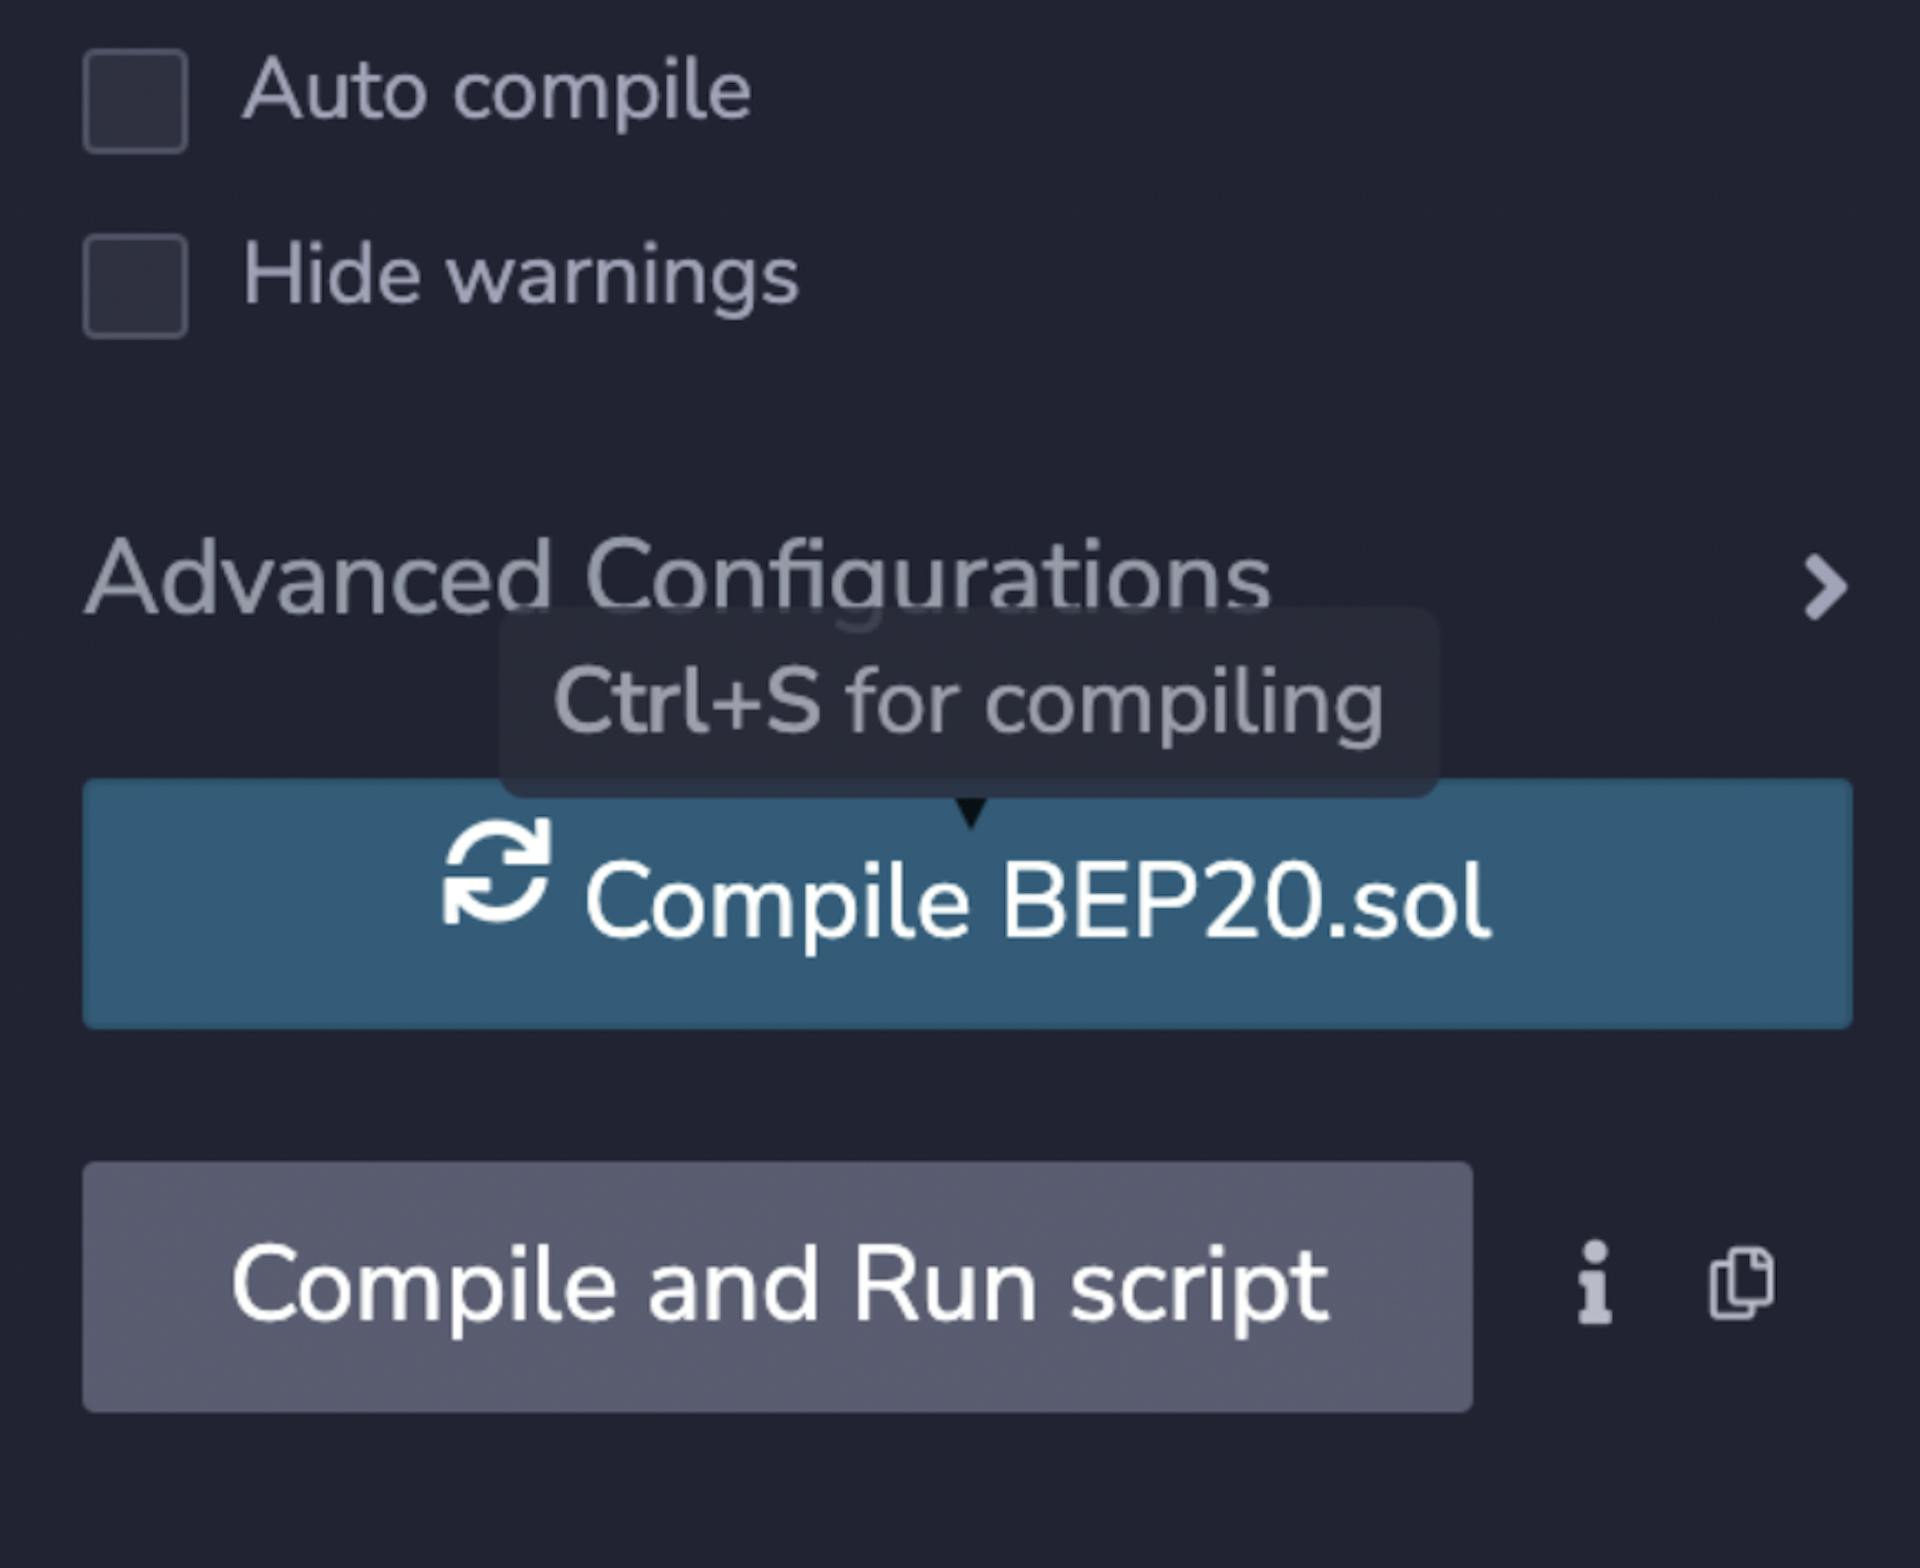
Task: Click the Auto compile label text
Action: 497,91
